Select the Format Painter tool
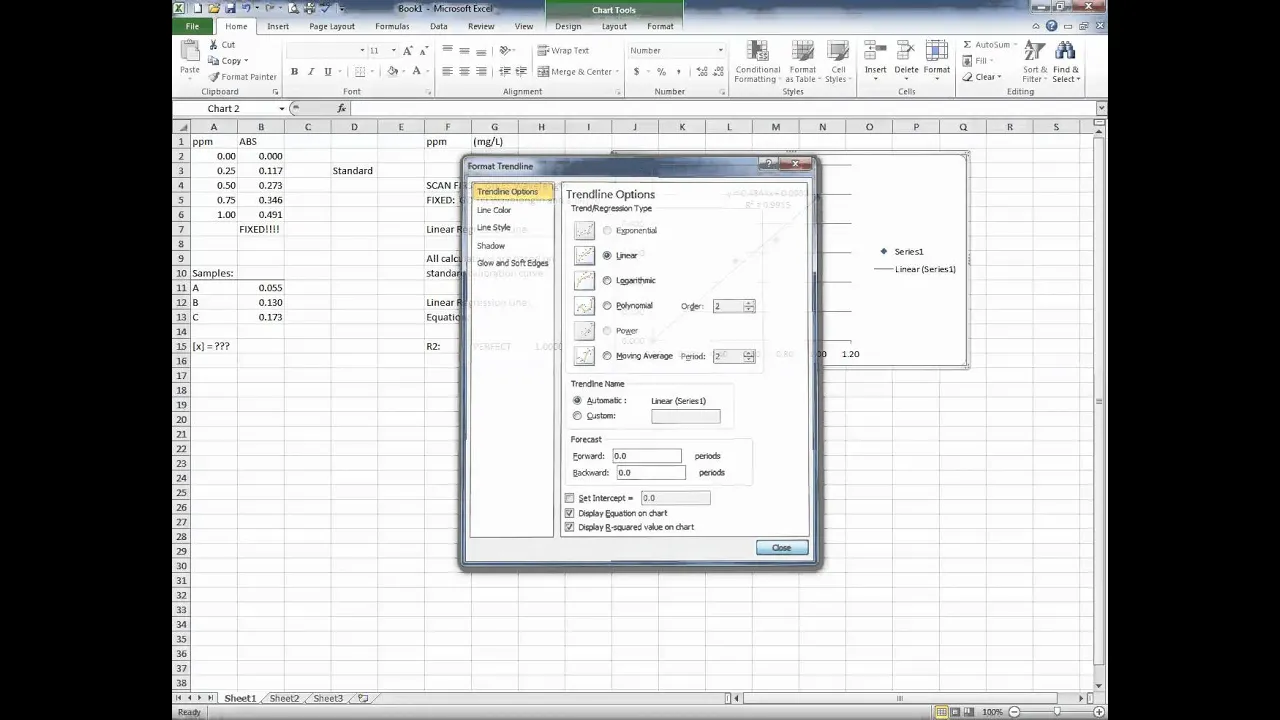This screenshot has height=720, width=1280. pyautogui.click(x=242, y=77)
